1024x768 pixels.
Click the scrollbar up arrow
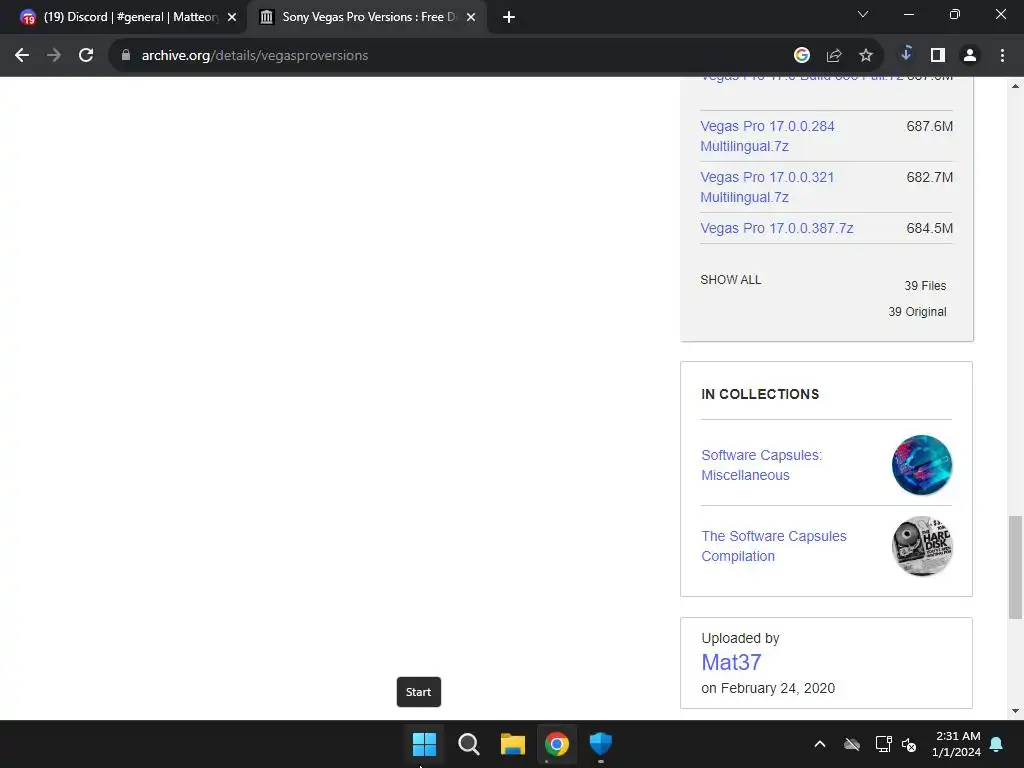click(x=1015, y=86)
